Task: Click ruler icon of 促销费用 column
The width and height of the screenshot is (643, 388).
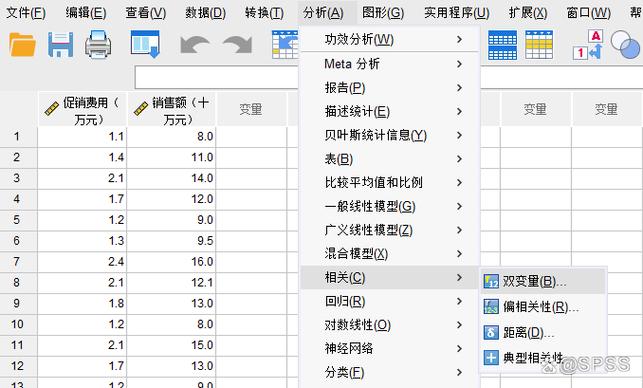Action: point(52,108)
